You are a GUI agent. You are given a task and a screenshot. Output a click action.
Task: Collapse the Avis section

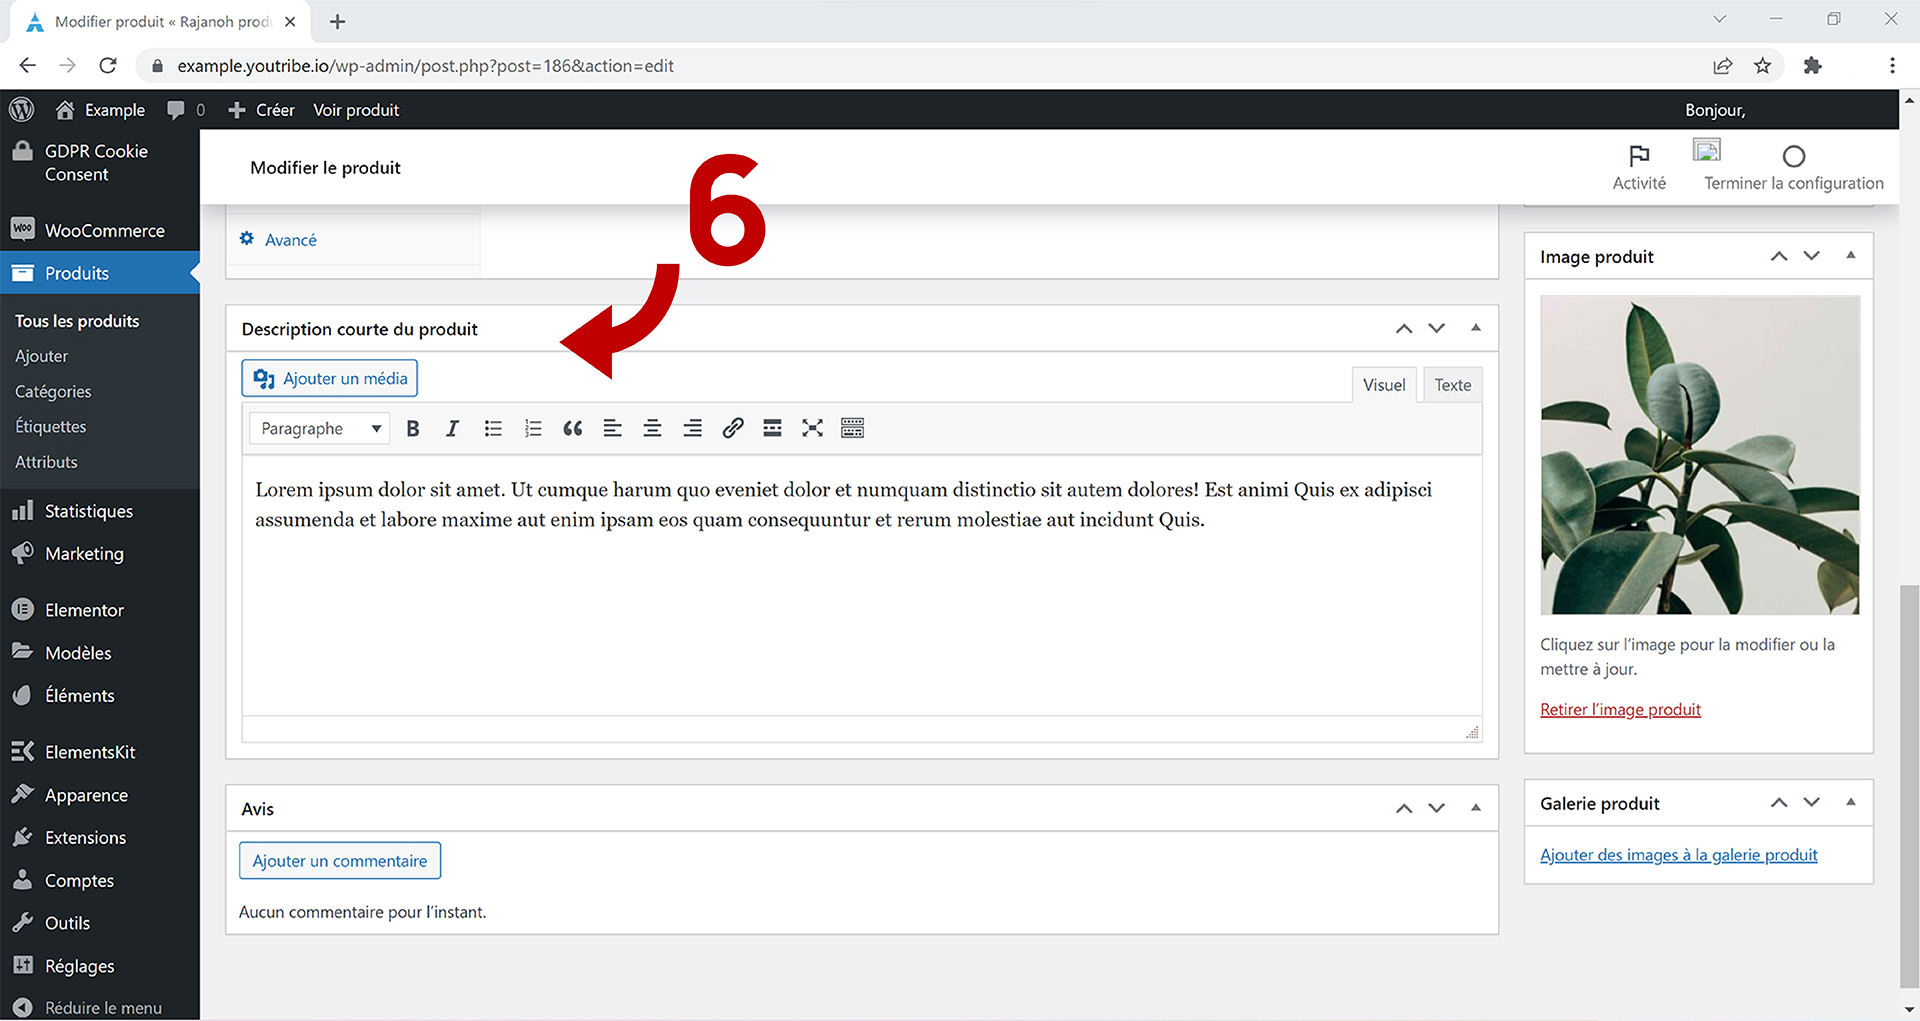coord(1475,808)
